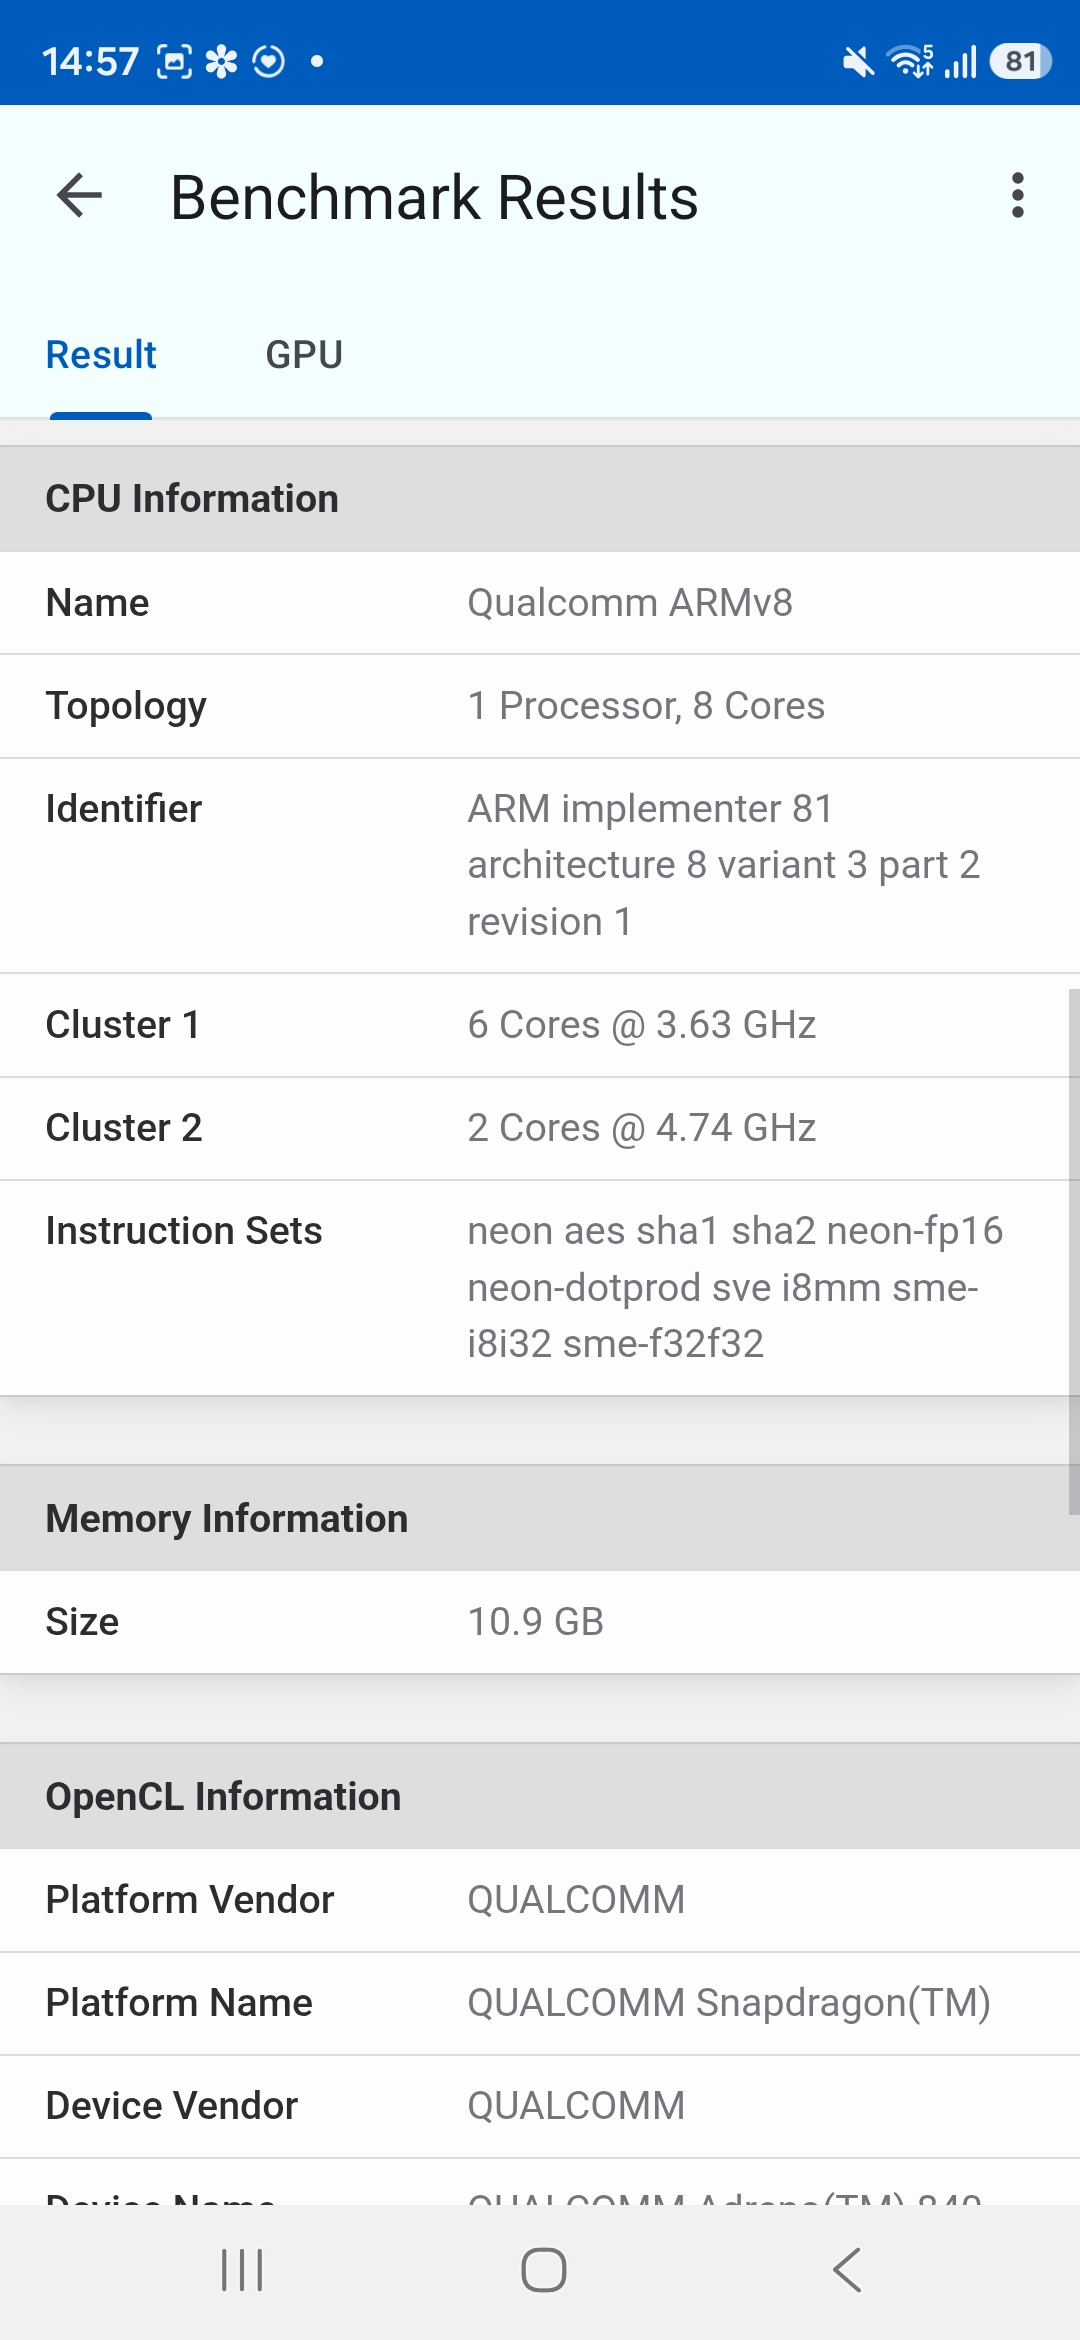Select the Platform Name row
The image size is (1080, 2340).
(540, 2003)
